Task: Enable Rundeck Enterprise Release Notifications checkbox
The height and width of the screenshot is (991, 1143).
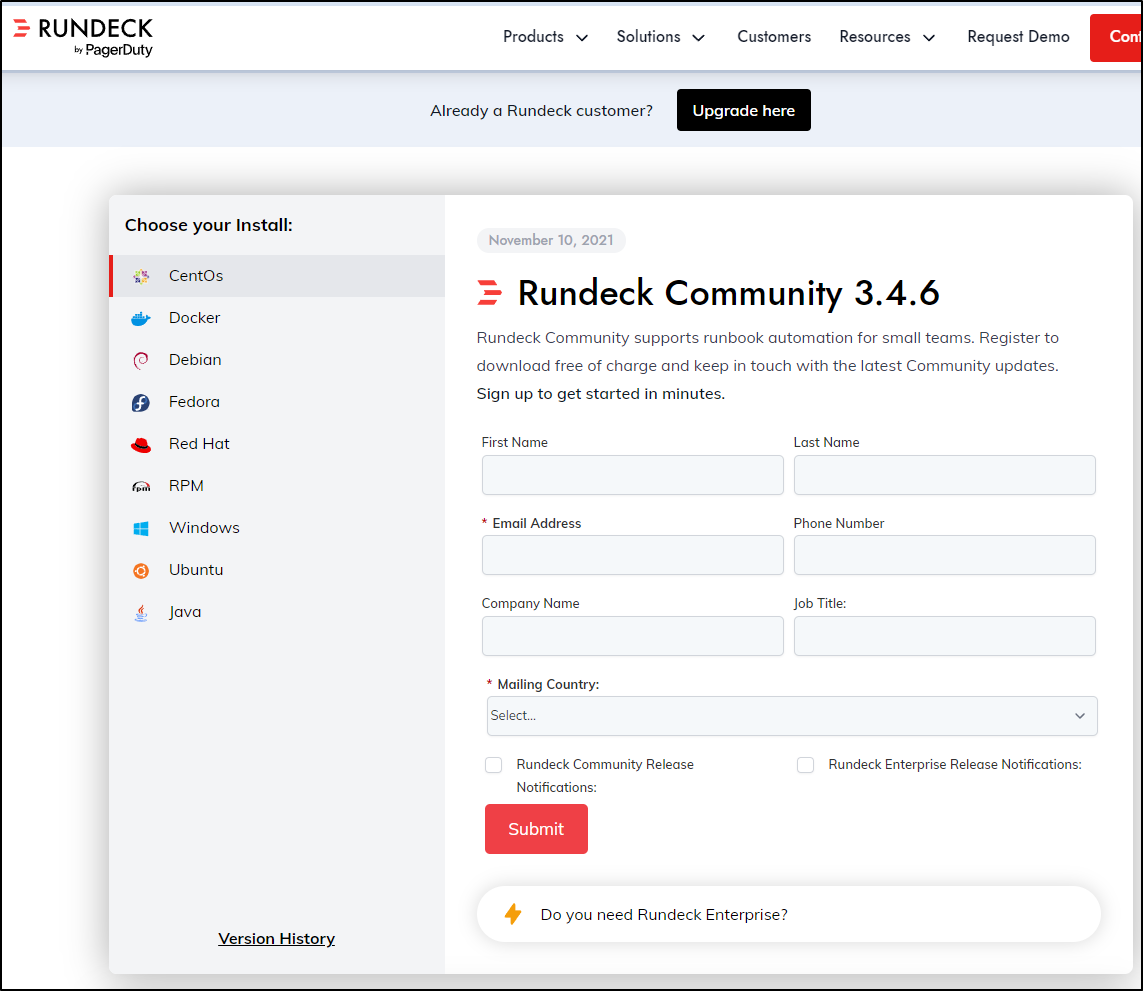Action: 805,764
